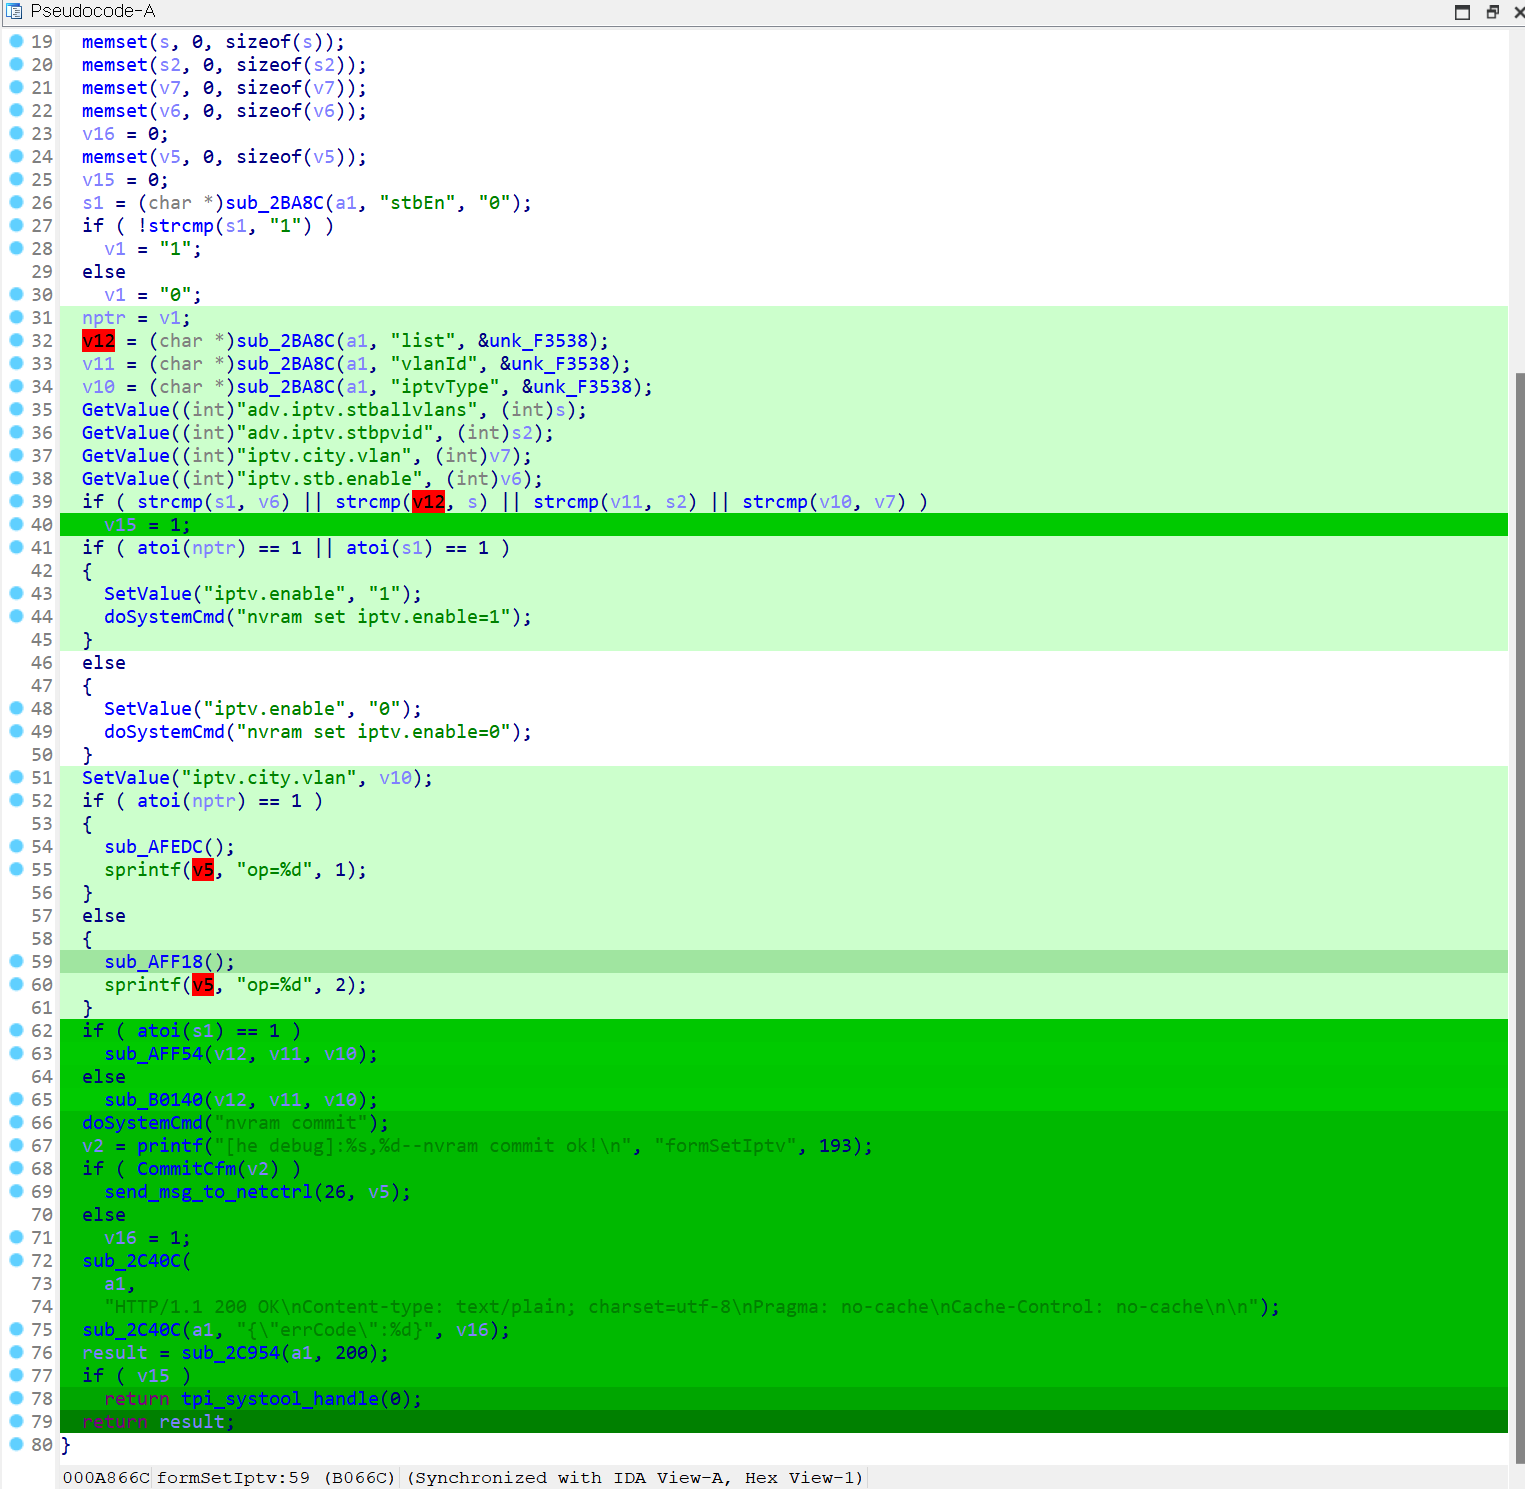
Task: Click line number 46 else gutter
Action: 41,663
